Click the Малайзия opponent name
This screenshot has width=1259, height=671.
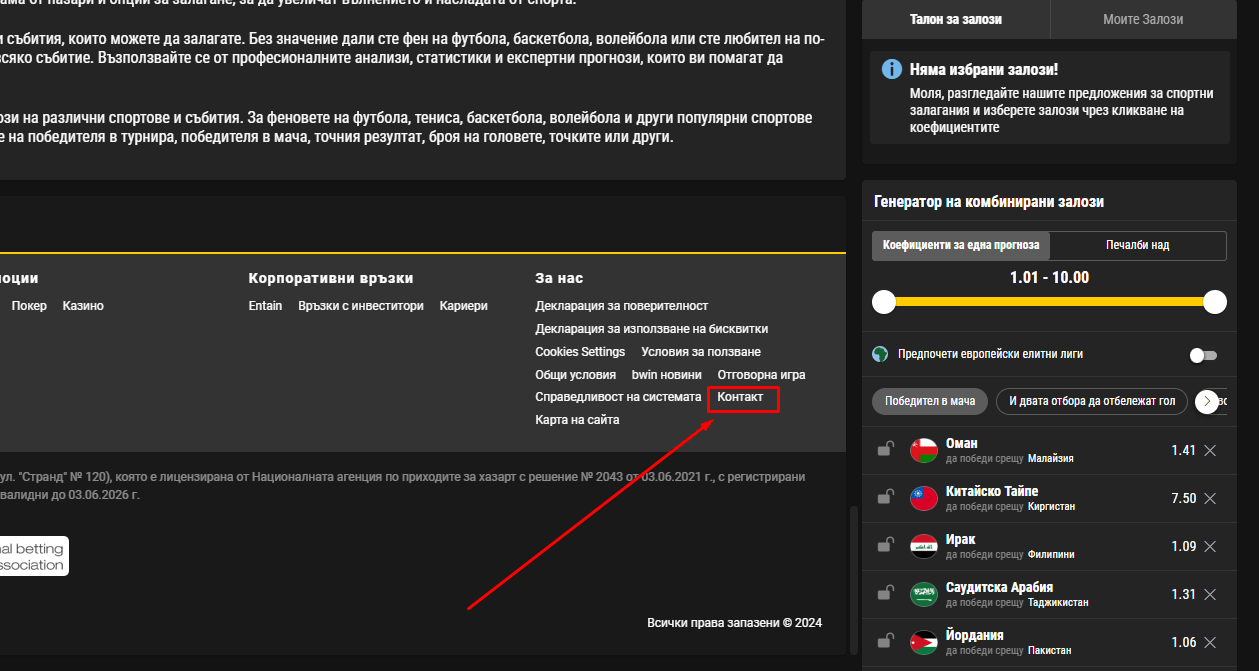tap(1051, 458)
